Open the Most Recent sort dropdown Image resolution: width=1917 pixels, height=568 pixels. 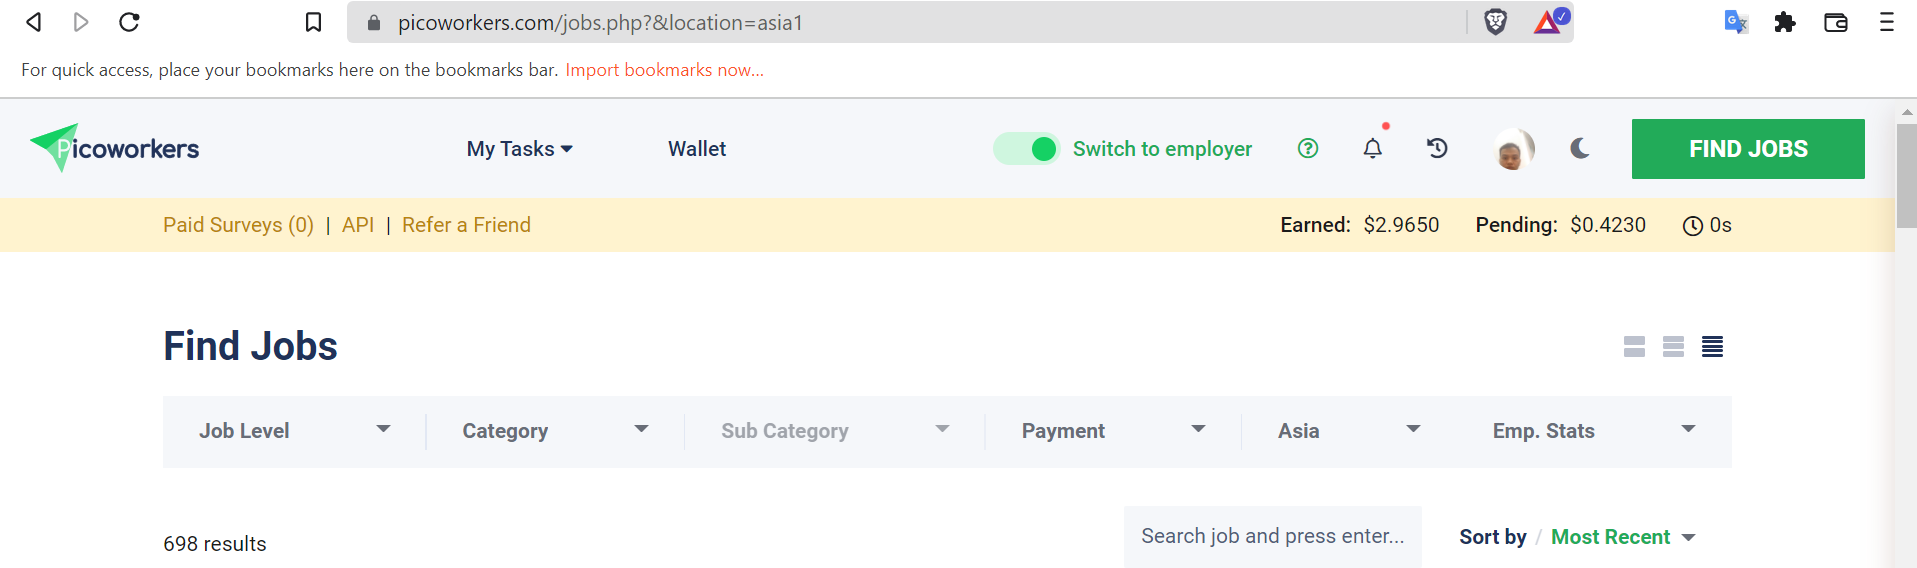click(x=1622, y=537)
